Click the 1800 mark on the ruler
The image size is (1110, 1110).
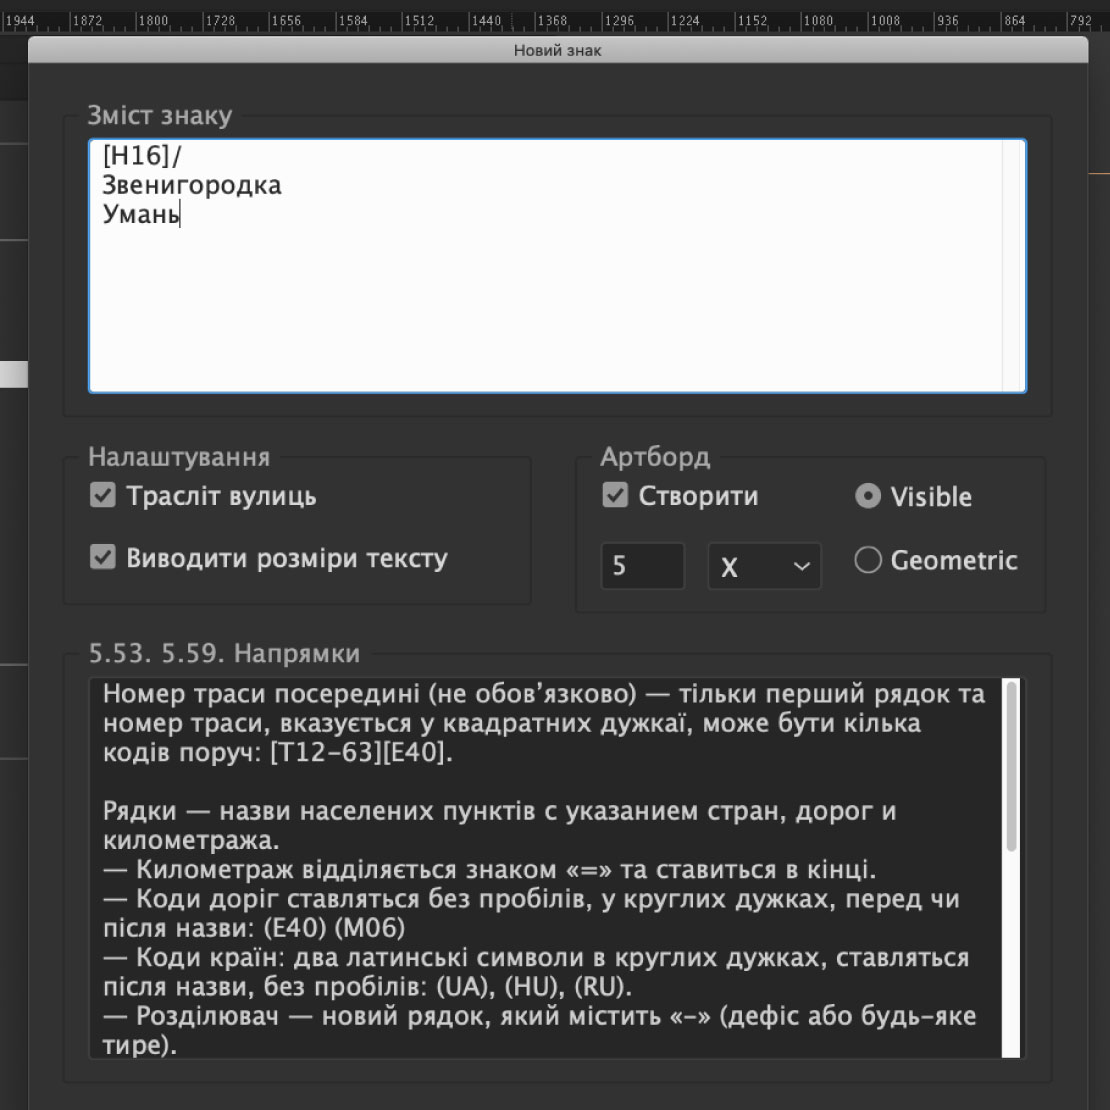153,20
